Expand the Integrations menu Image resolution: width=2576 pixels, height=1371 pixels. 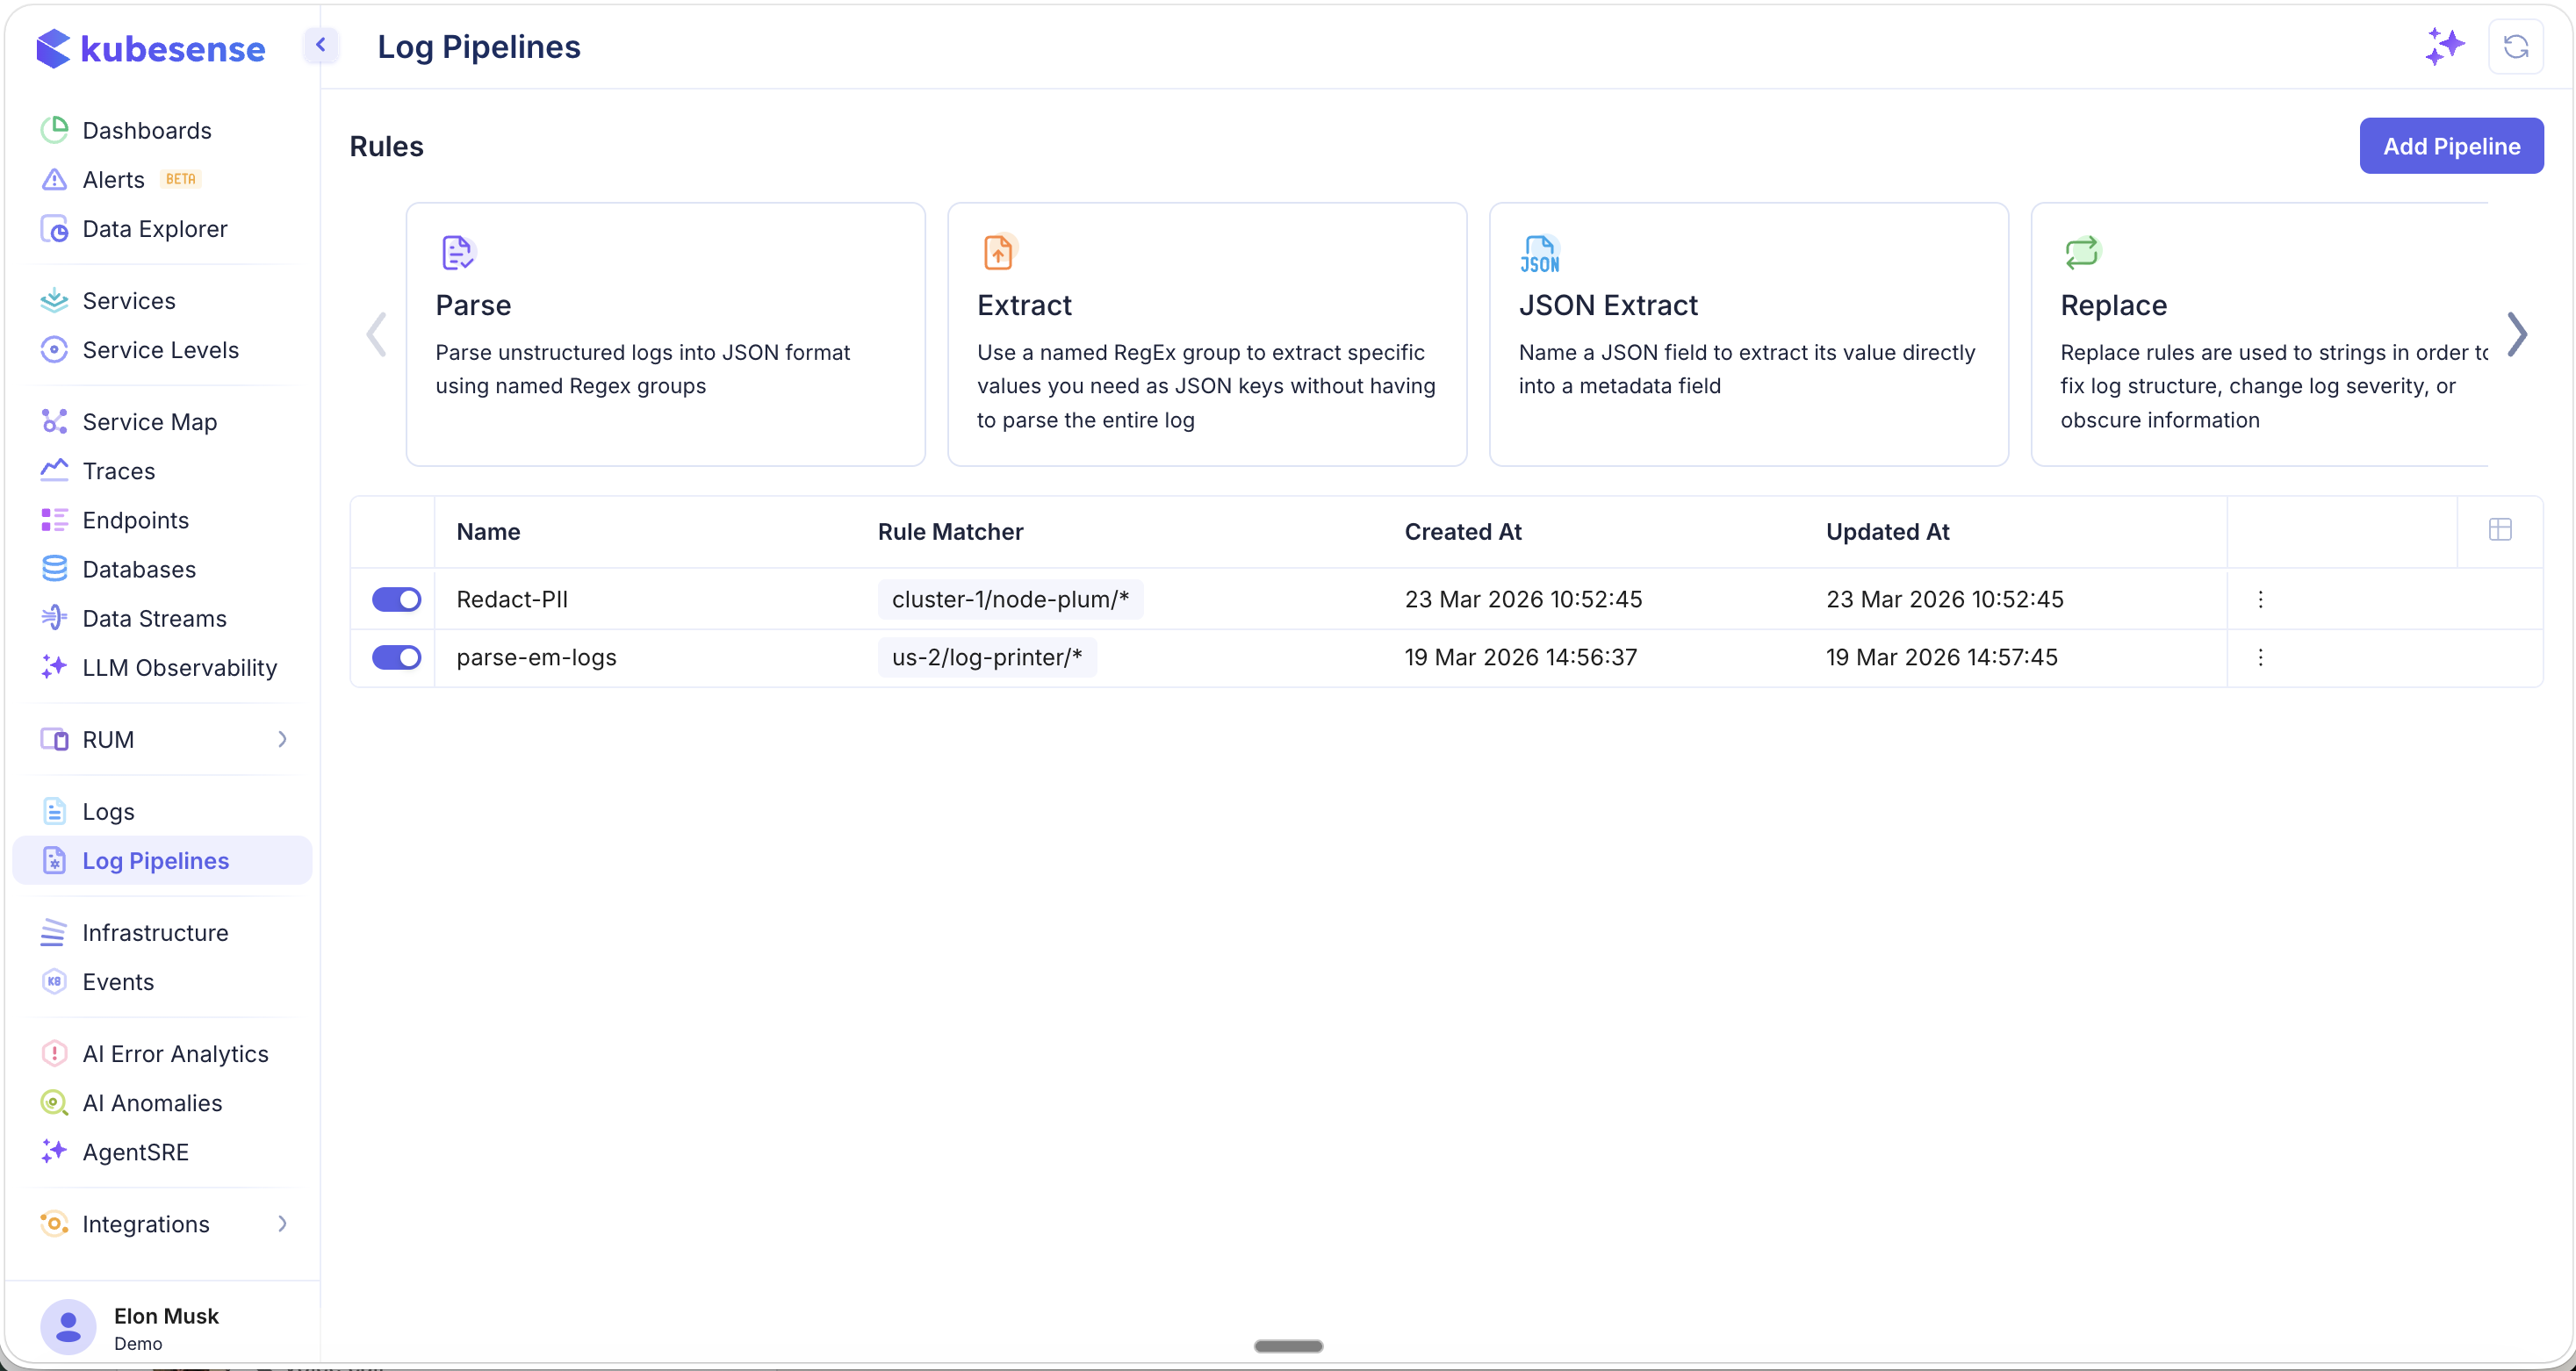tap(283, 1224)
